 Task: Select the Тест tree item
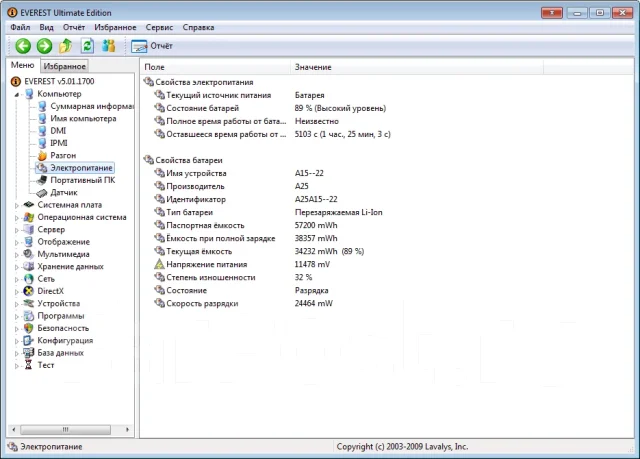46,365
